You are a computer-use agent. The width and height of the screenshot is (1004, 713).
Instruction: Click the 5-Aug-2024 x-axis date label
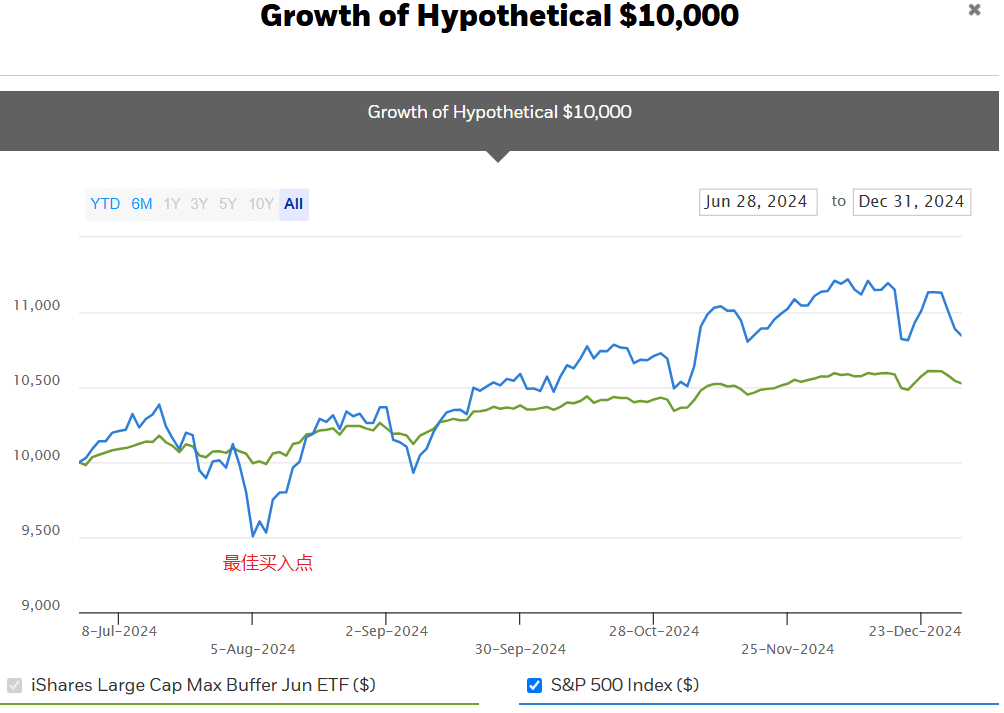click(x=253, y=649)
